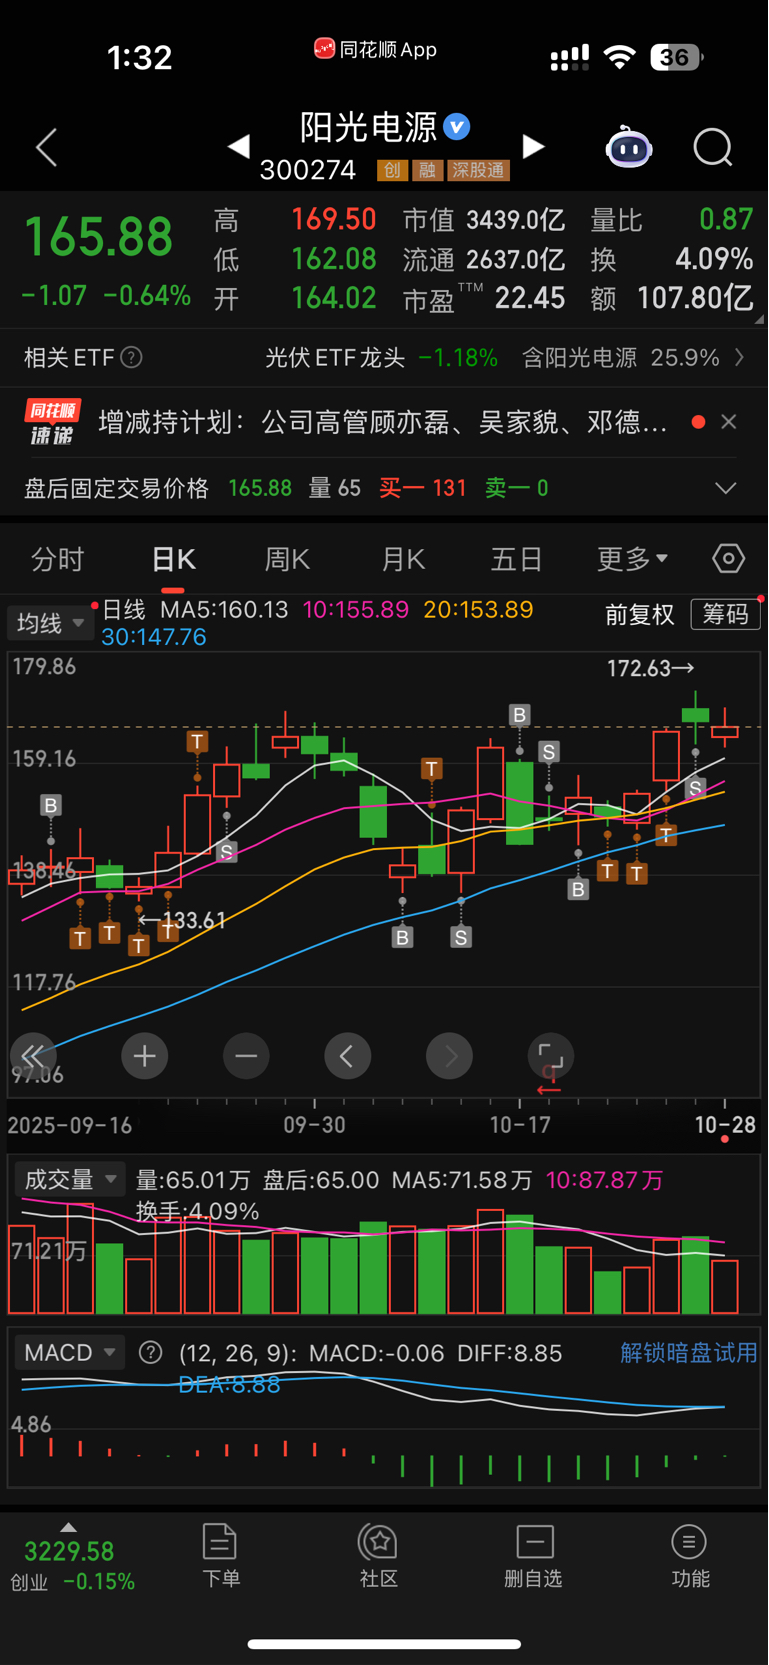Dismiss the 增减持计划 news banner
Screen dimensions: 769x1665
click(x=729, y=422)
